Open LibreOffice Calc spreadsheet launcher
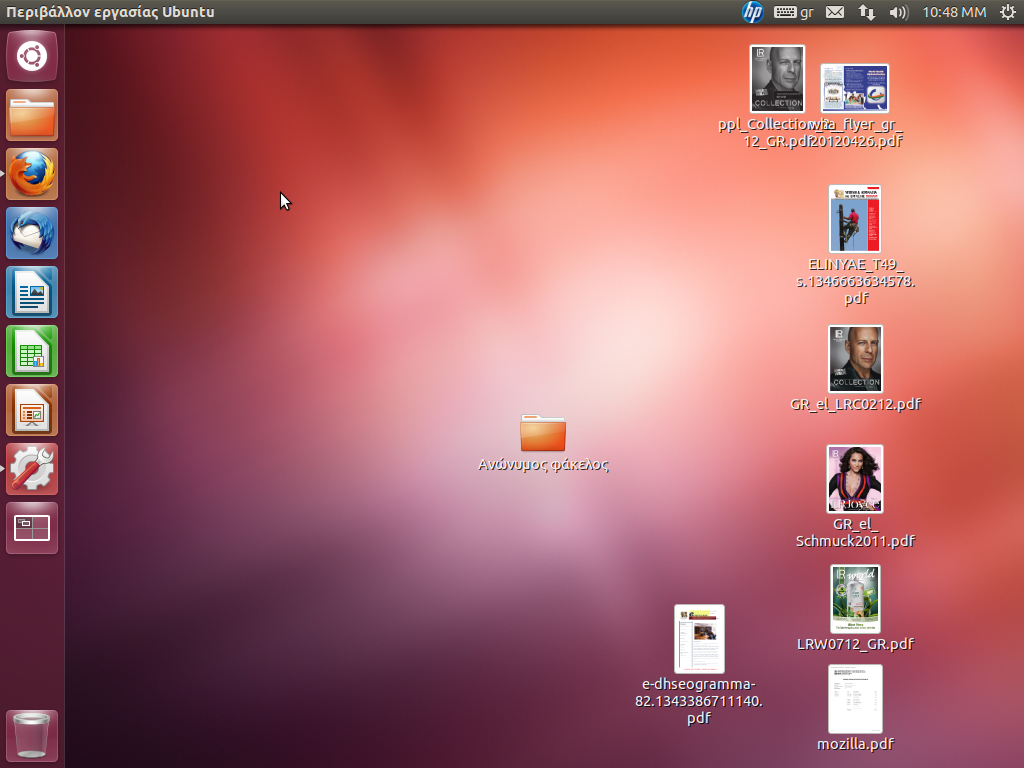The width and height of the screenshot is (1024, 768). [32, 351]
